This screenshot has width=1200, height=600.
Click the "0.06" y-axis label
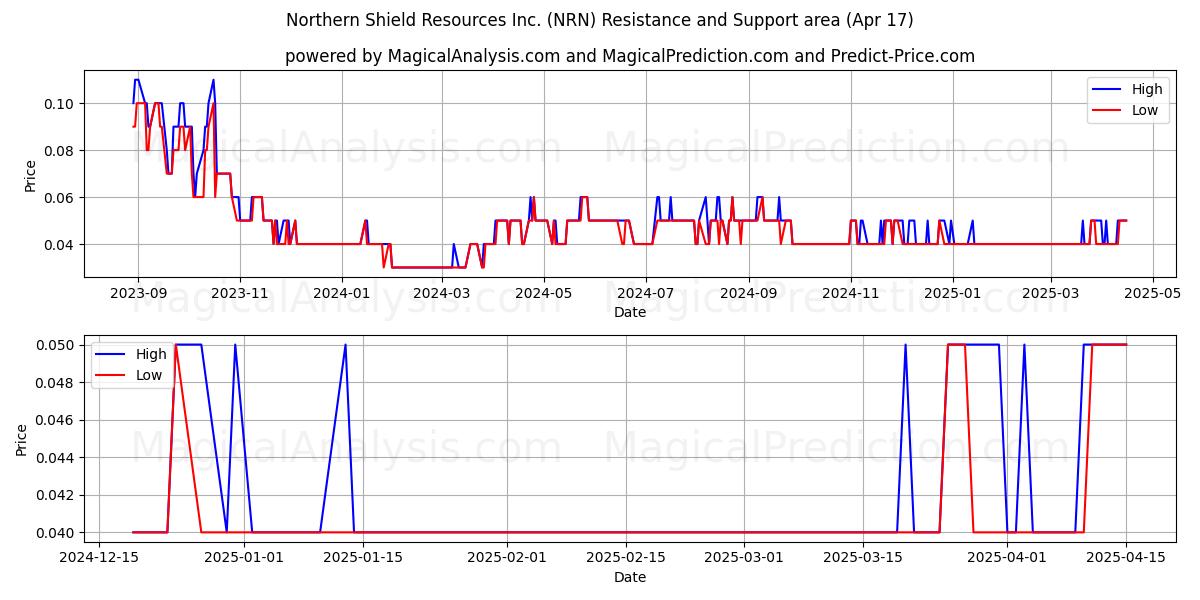61,198
